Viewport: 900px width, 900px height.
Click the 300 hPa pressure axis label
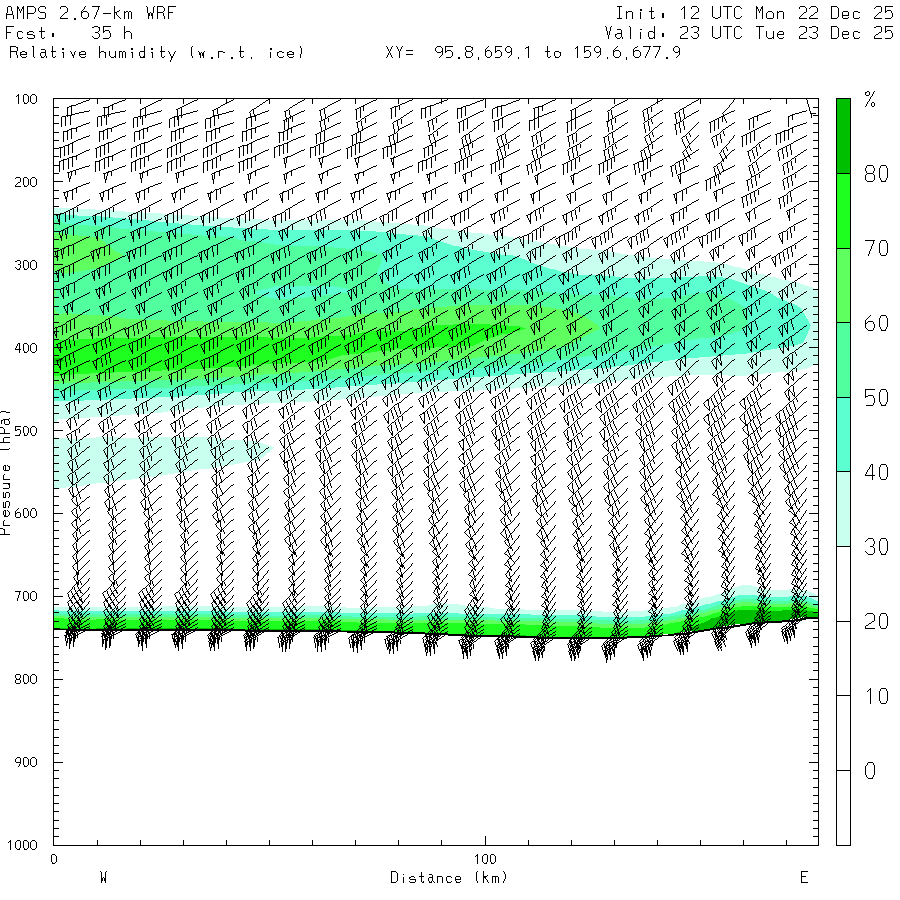pos(26,265)
